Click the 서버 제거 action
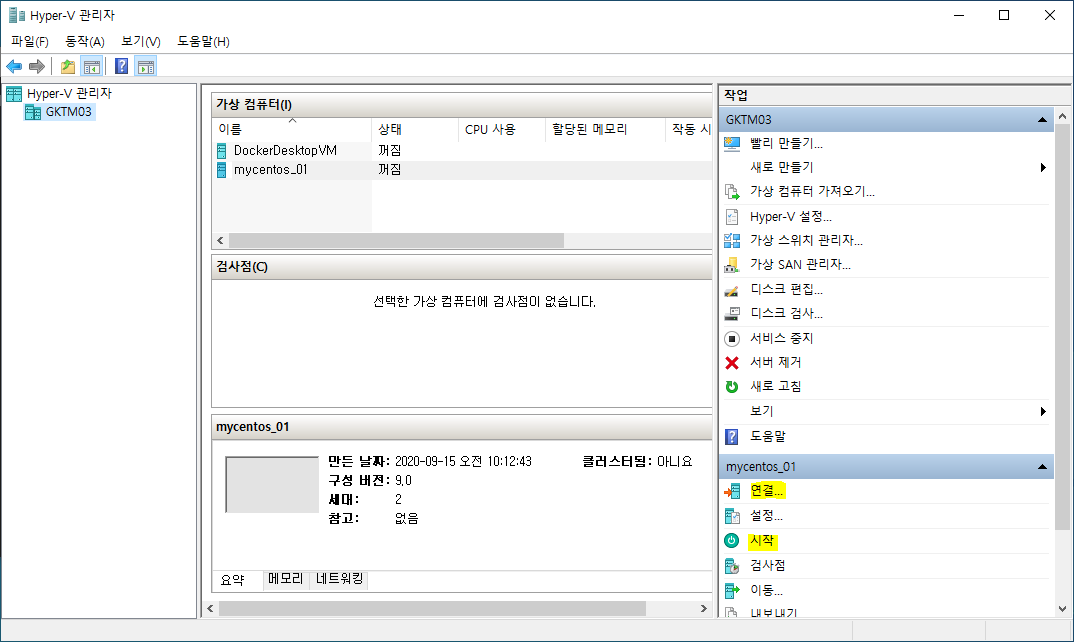Screen dimensions: 1074x642 [x=775, y=362]
